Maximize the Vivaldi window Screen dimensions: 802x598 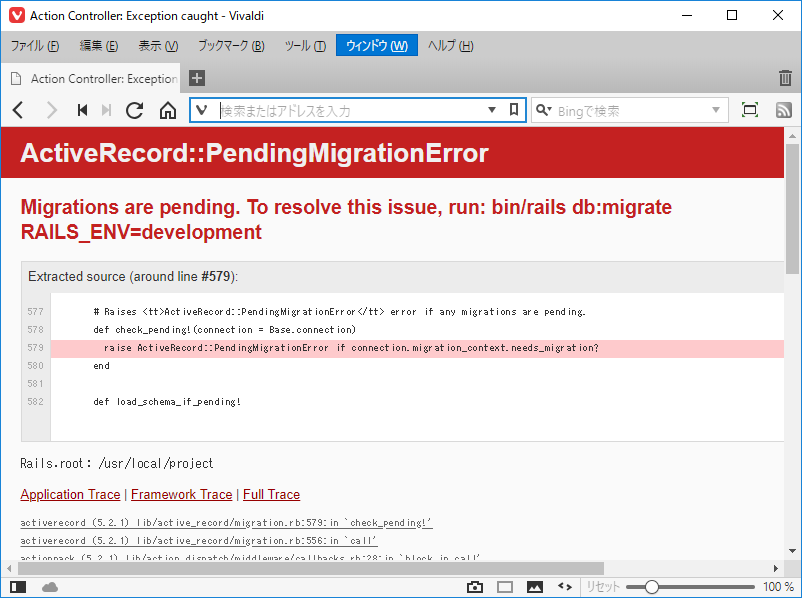732,15
